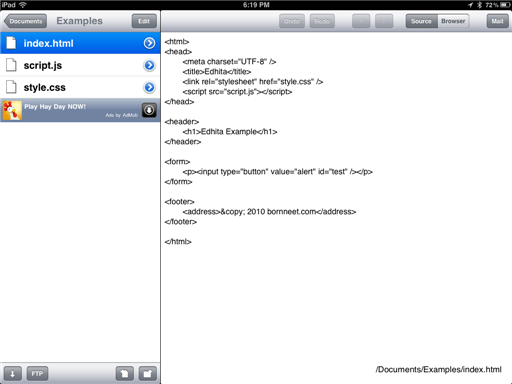Send the file via Mail button
Viewport: 512px width, 384px height.
pyautogui.click(x=497, y=21)
